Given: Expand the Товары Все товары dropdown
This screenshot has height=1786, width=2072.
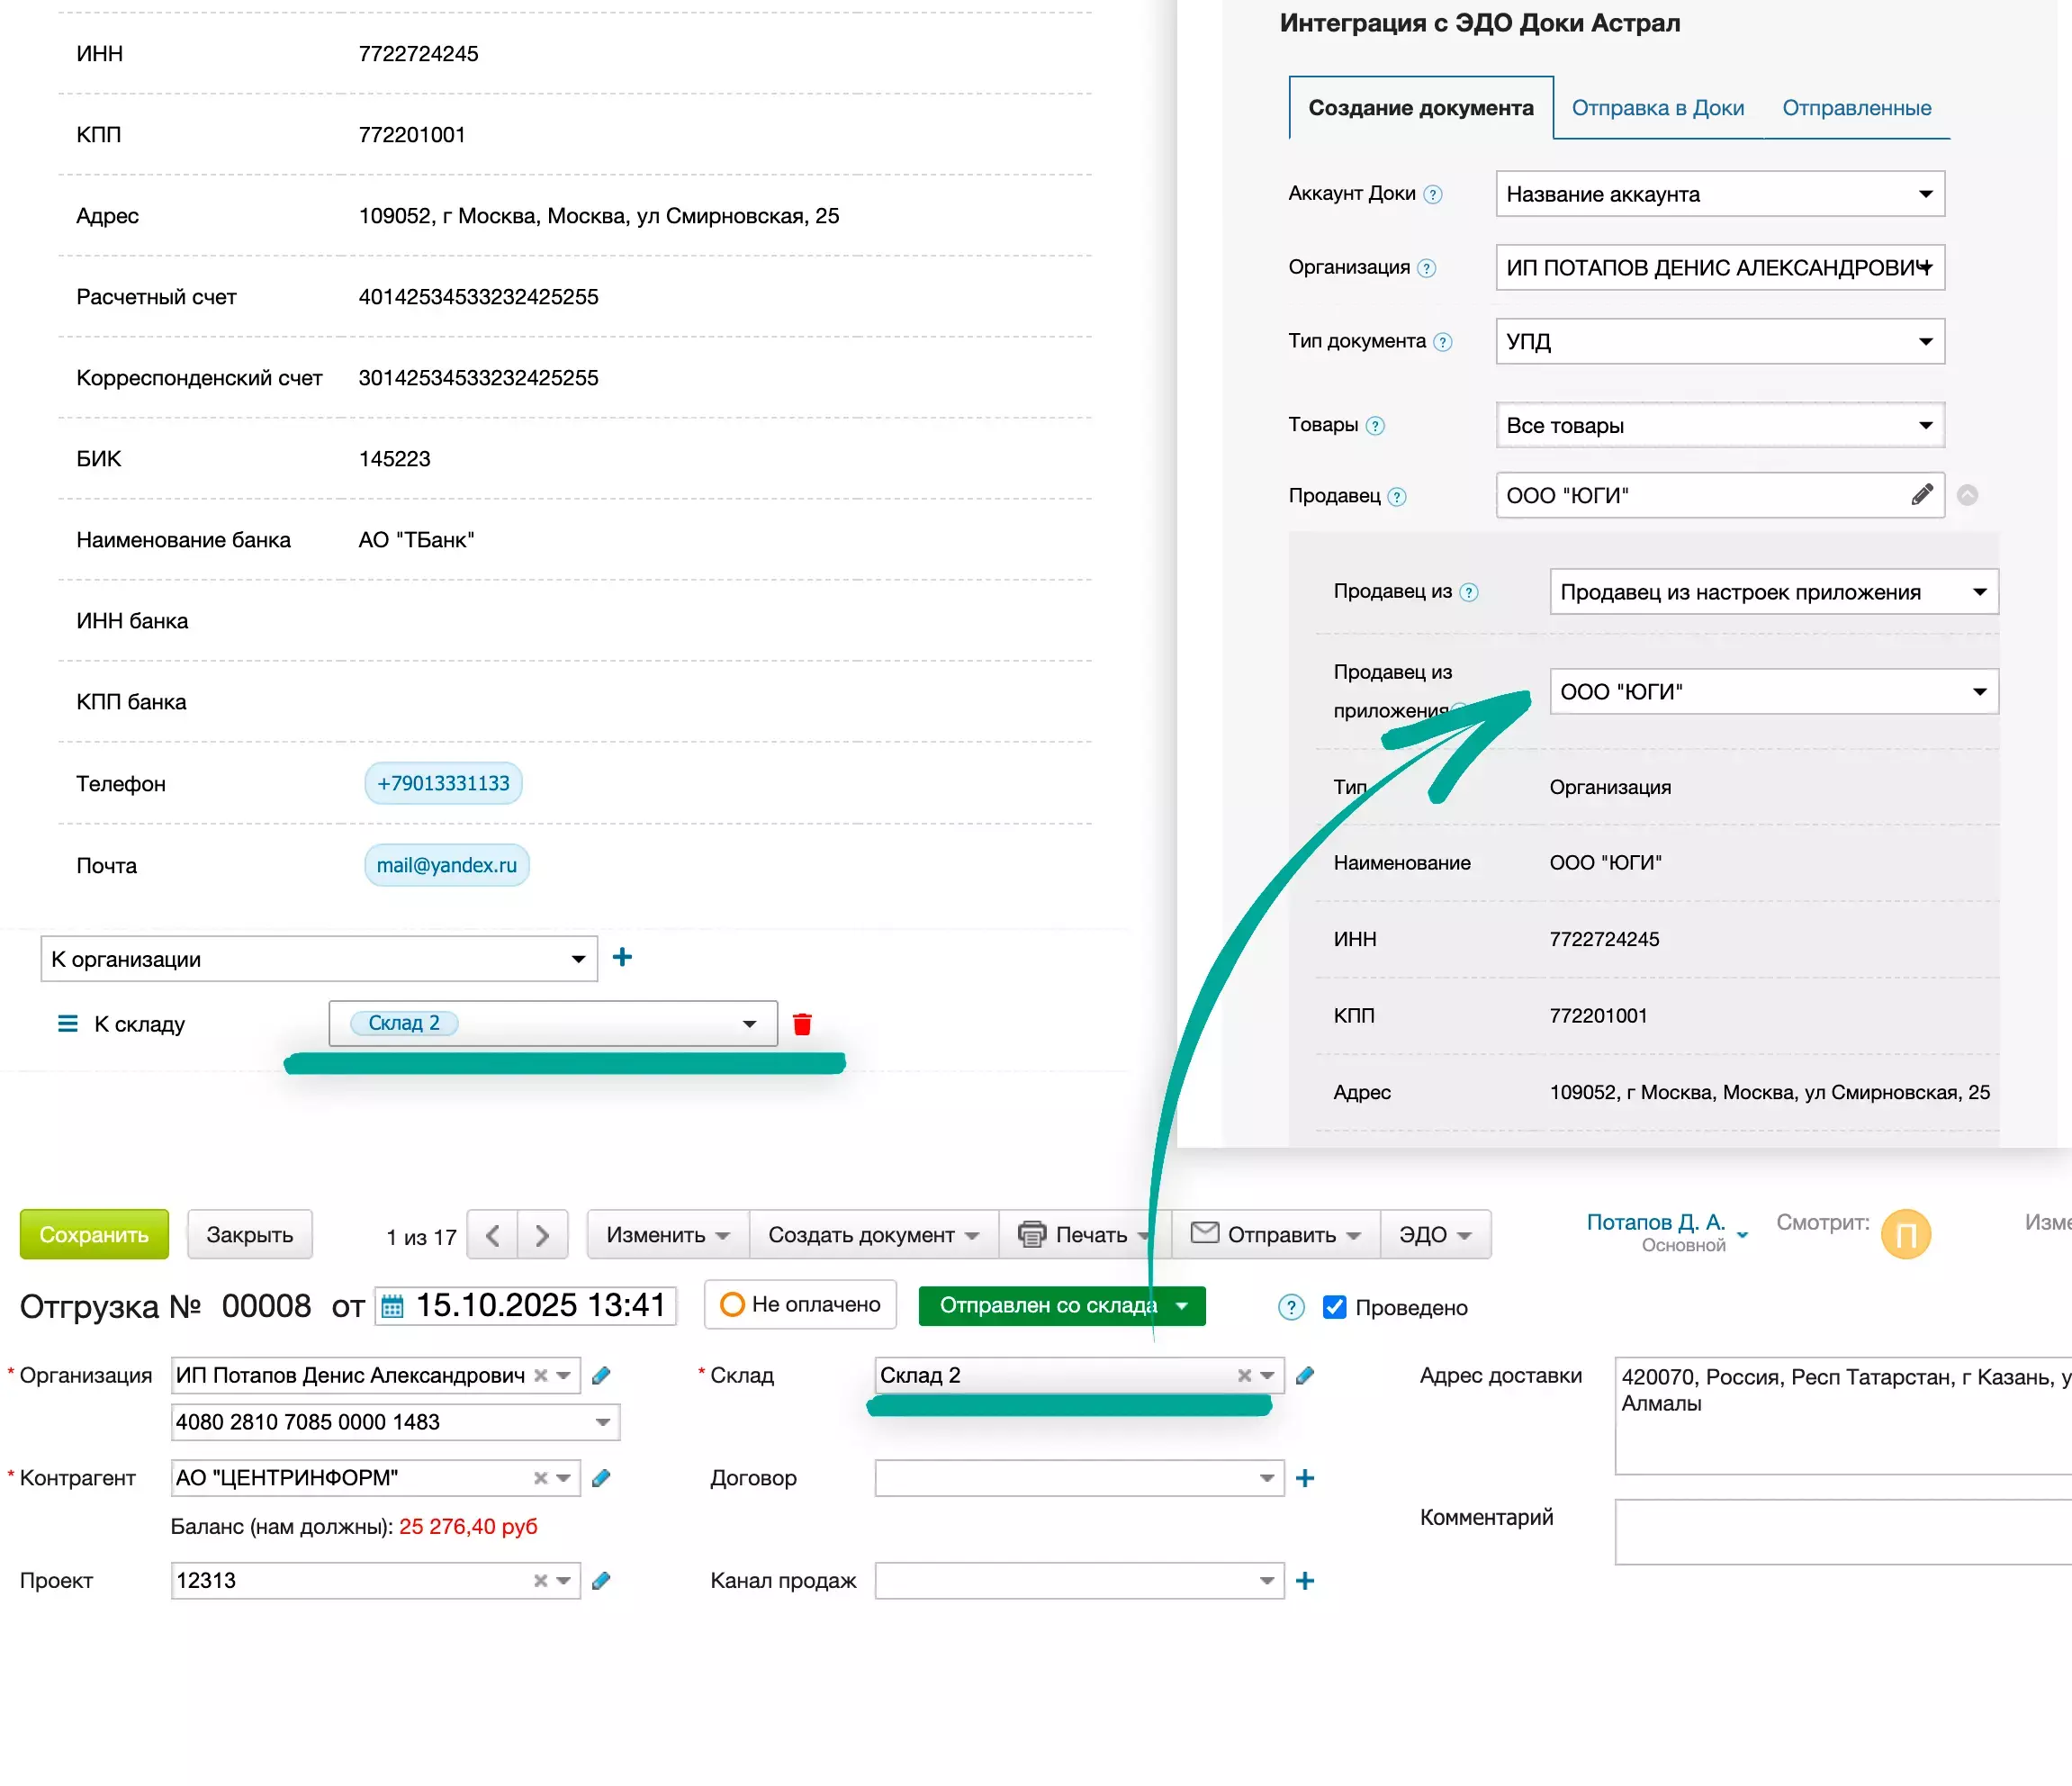Looking at the screenshot, I should 1719,425.
